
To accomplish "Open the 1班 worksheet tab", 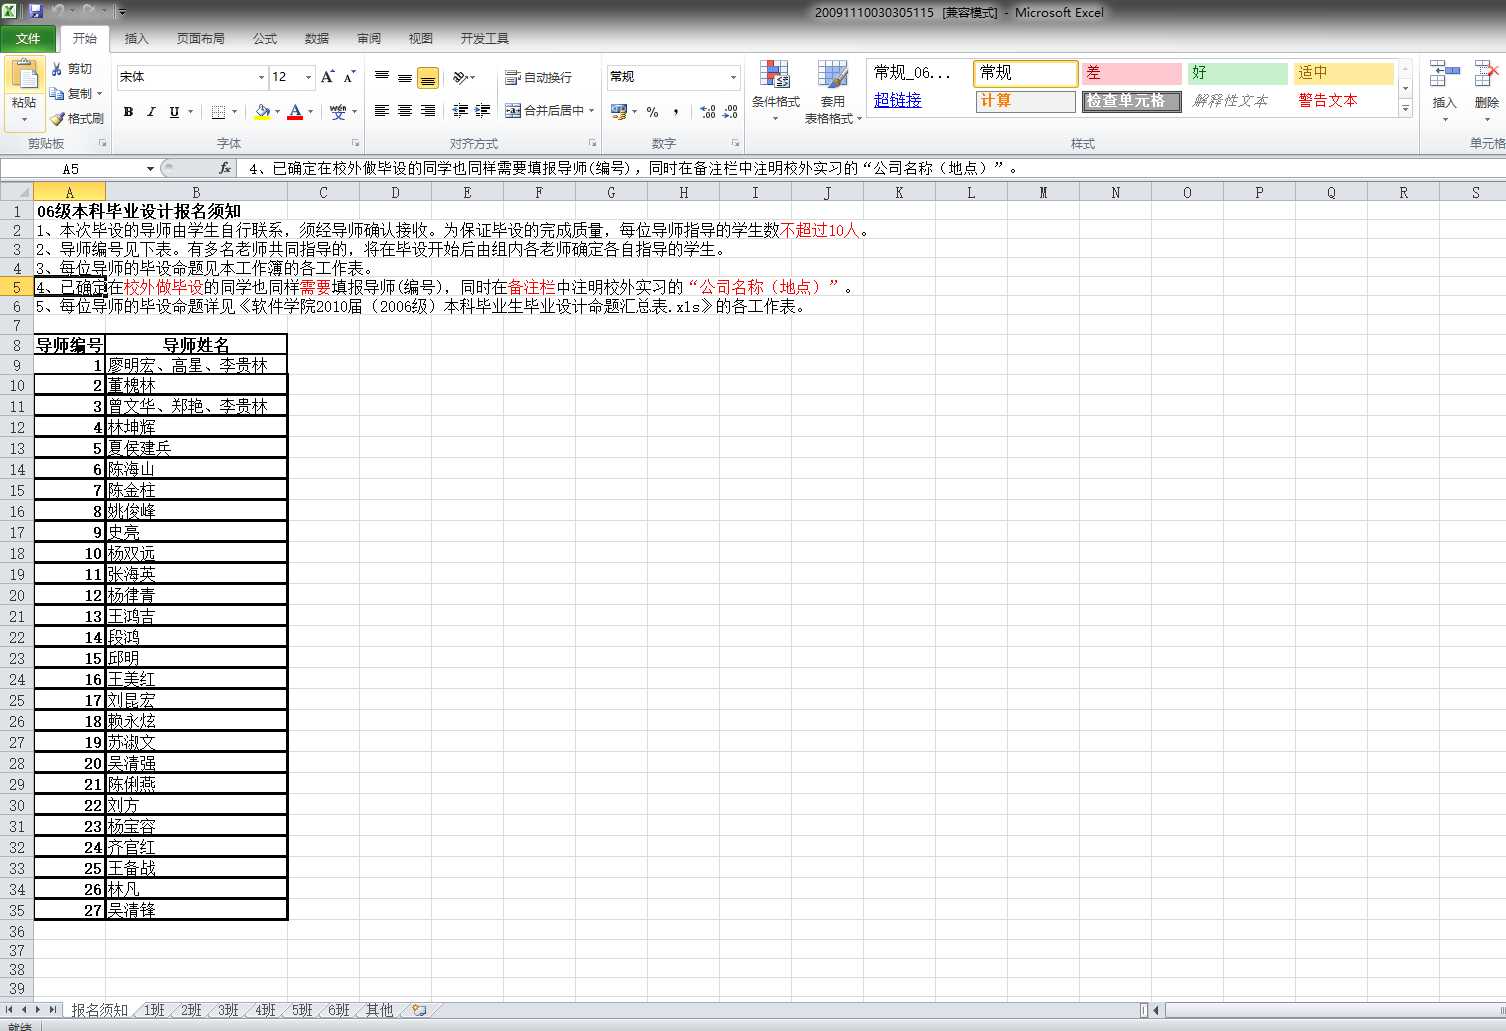I will click(154, 1010).
